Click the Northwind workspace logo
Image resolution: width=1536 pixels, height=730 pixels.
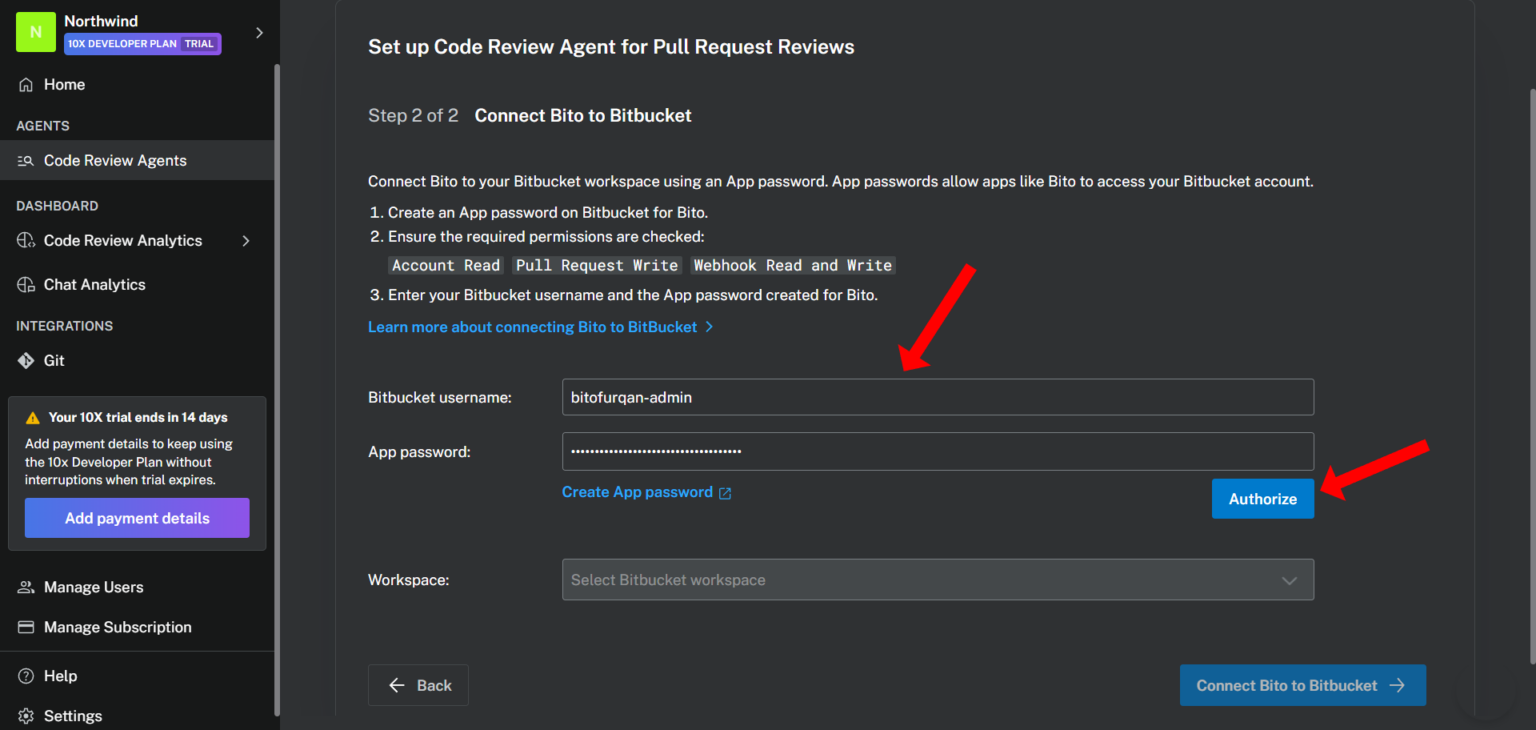pyautogui.click(x=35, y=32)
